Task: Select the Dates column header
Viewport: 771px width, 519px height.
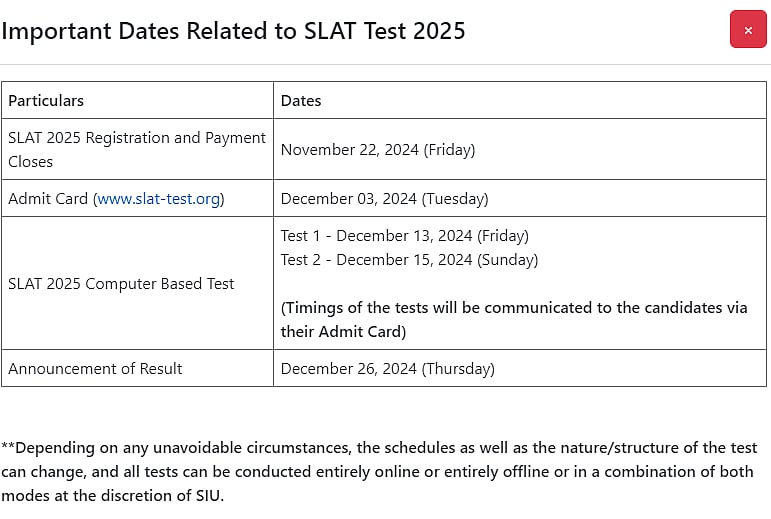Action: [301, 101]
